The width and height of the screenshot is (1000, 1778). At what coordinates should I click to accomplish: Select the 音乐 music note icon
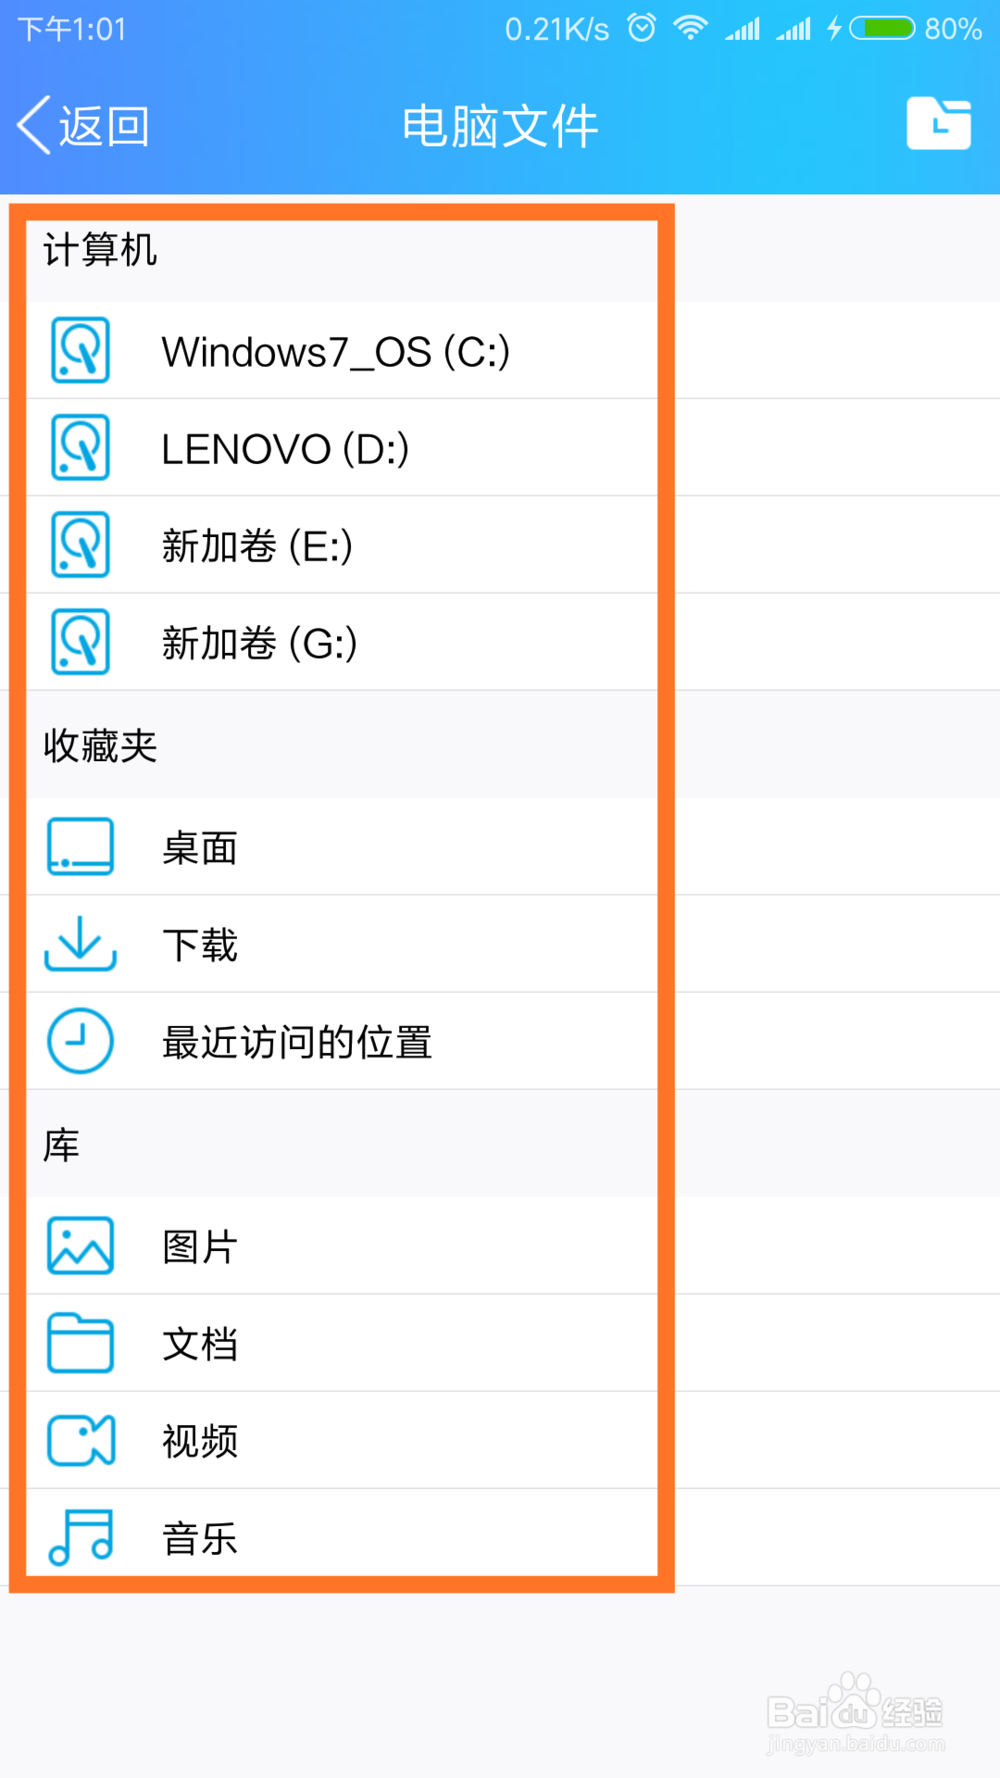point(79,1536)
